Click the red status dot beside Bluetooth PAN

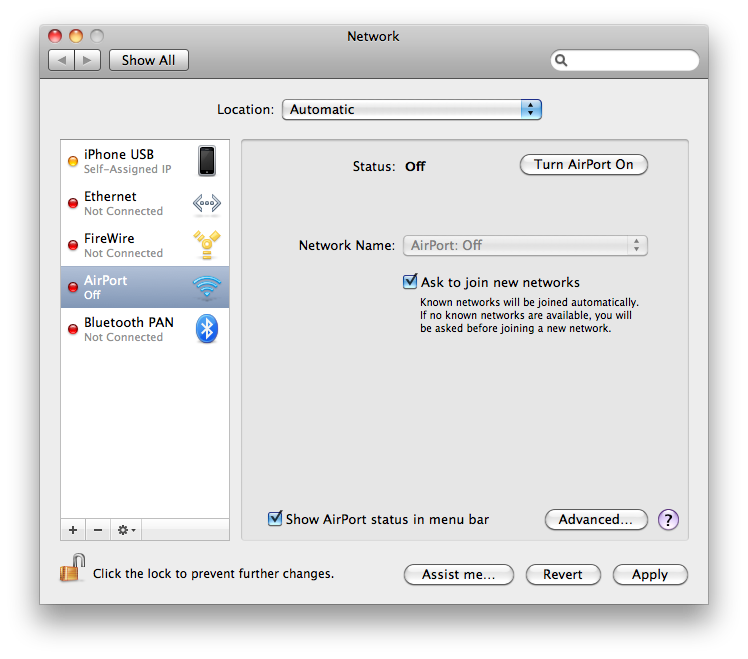coord(73,329)
